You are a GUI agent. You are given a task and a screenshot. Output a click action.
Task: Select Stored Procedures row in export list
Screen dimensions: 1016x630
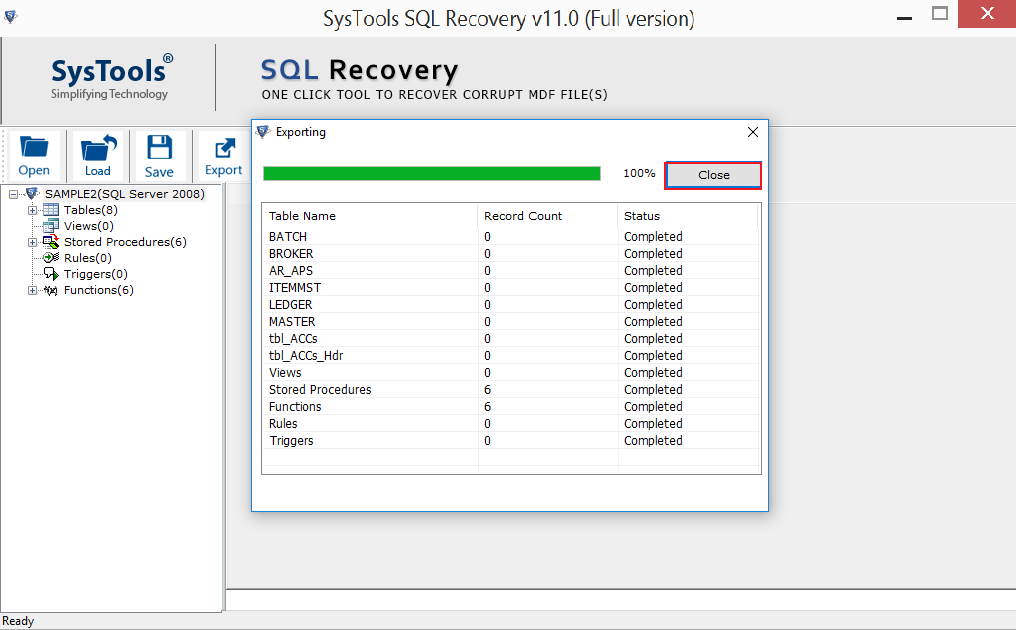pyautogui.click(x=511, y=390)
